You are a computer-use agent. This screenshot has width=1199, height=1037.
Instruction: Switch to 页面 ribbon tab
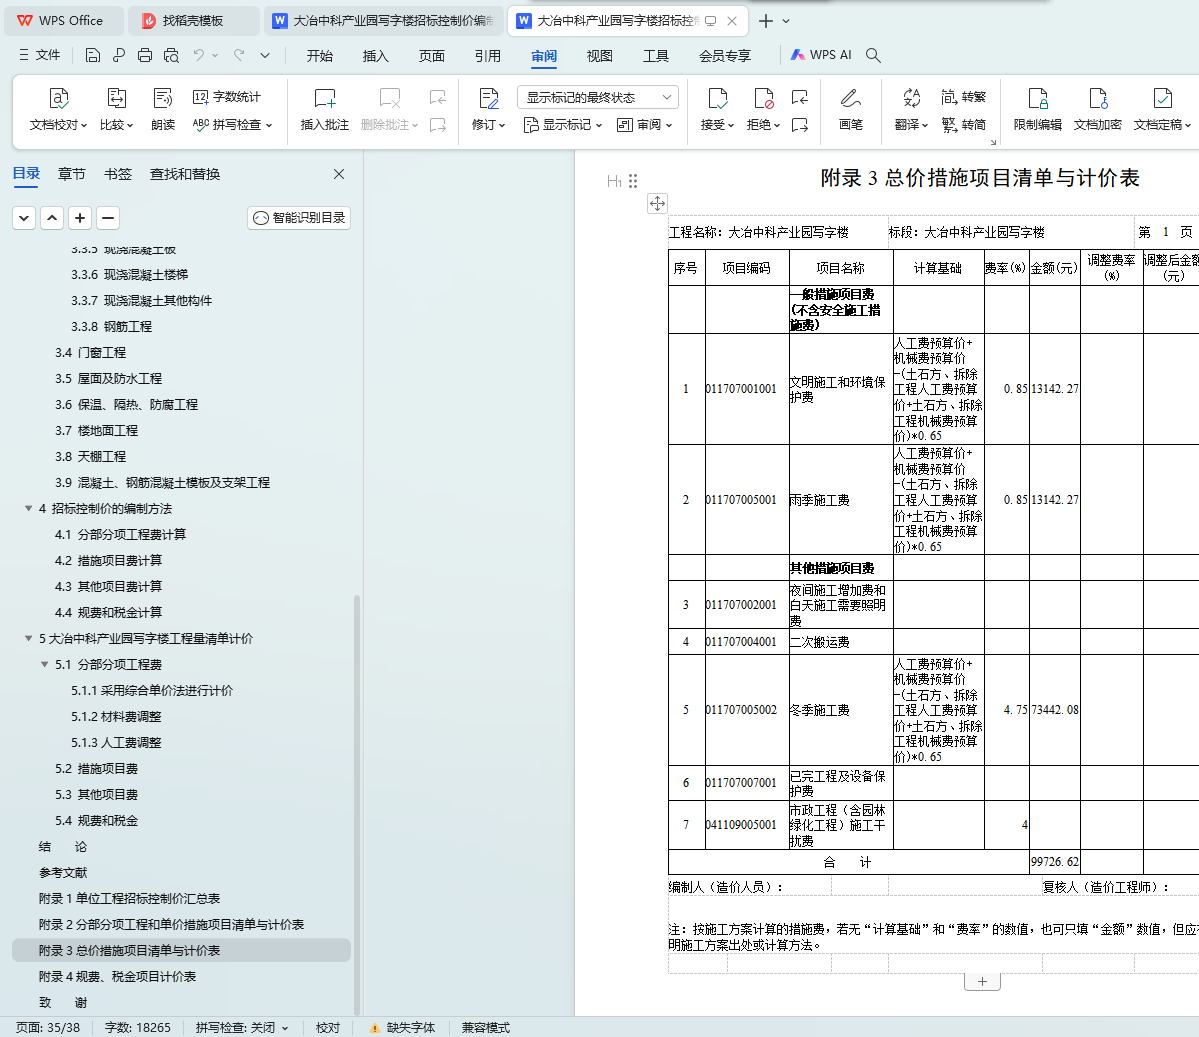click(x=431, y=56)
